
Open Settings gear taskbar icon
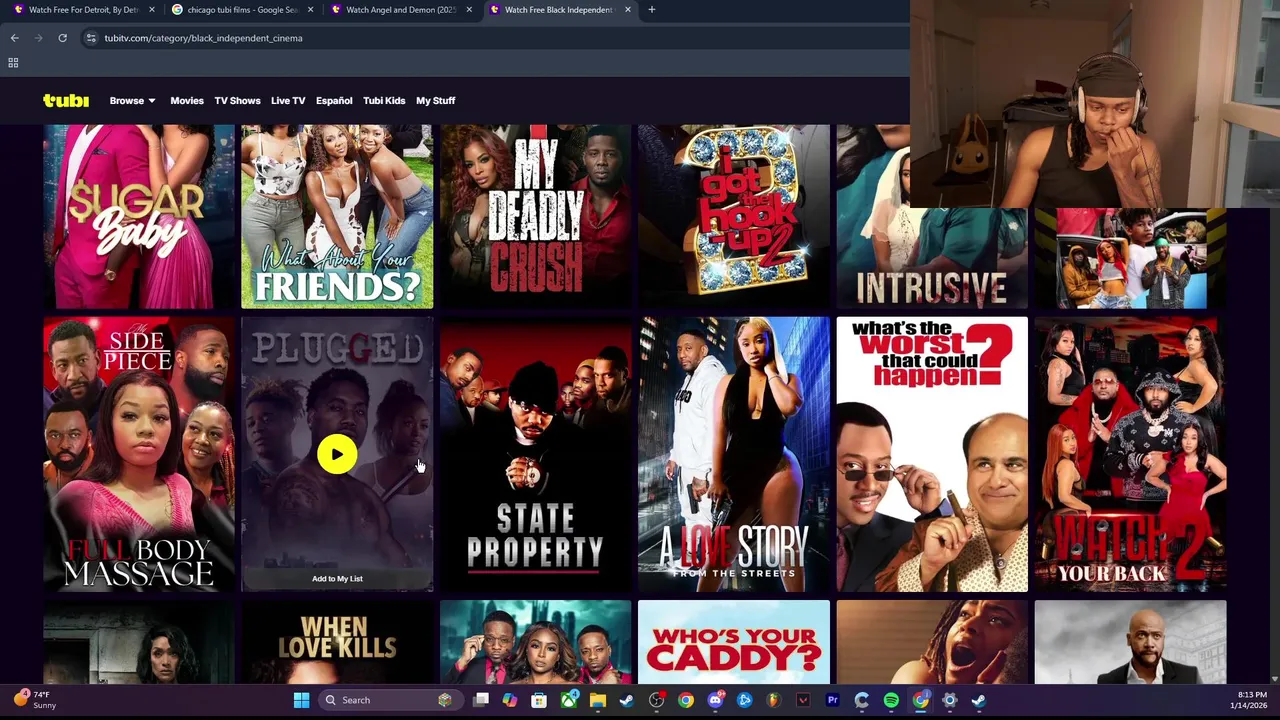point(950,700)
